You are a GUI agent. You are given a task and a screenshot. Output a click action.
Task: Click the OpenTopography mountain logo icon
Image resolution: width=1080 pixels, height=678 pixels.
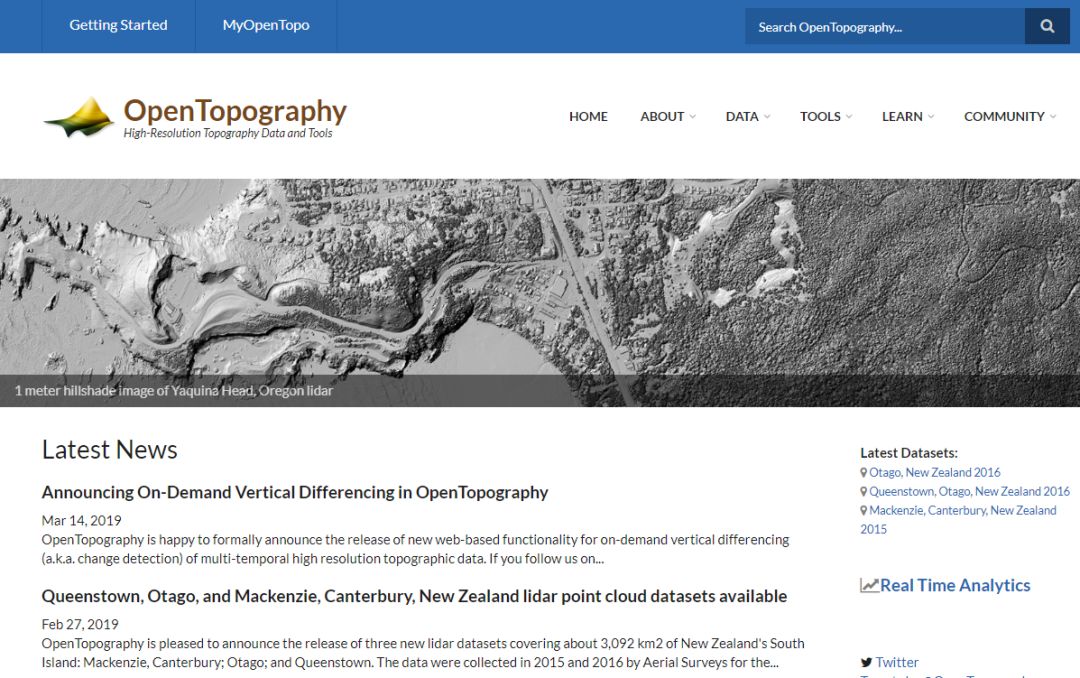tap(79, 117)
